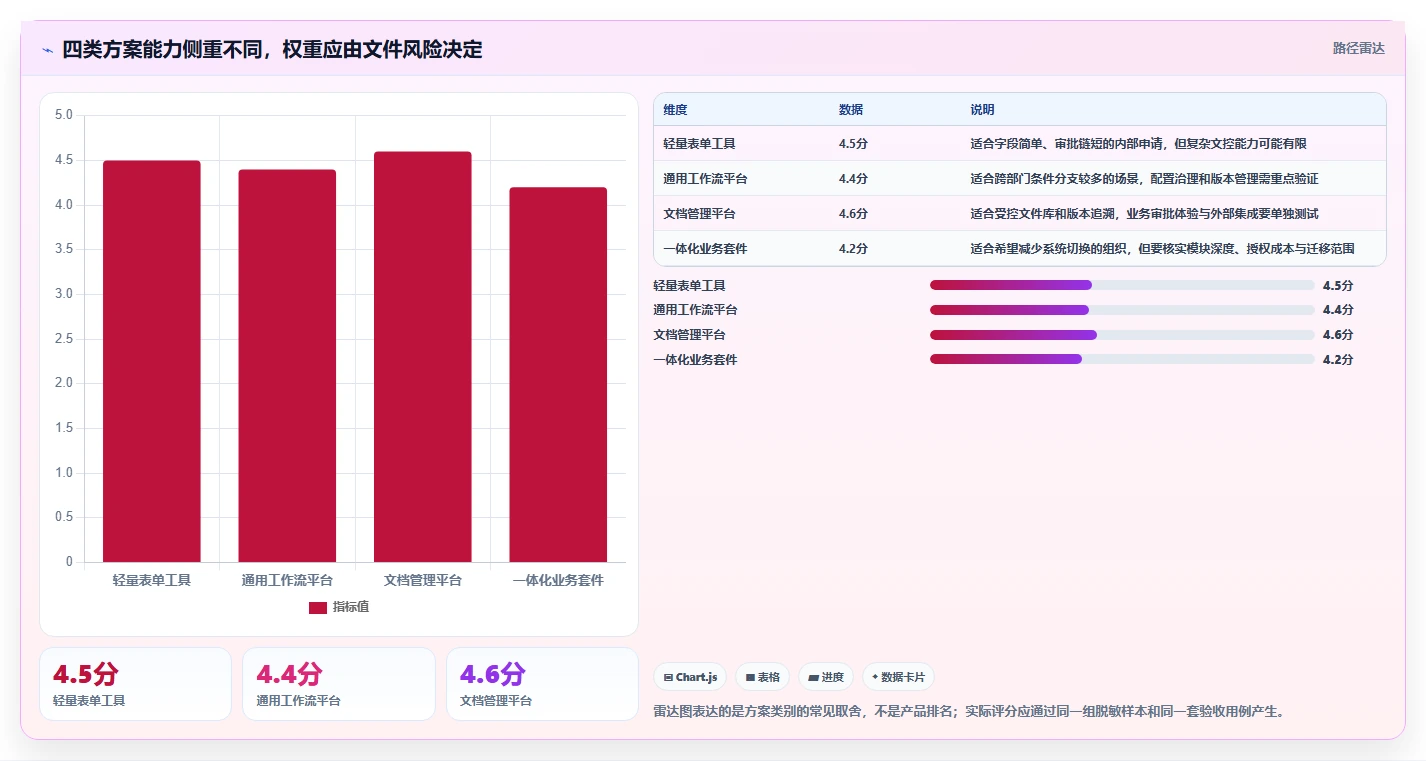Image resolution: width=1426 pixels, height=761 pixels.
Task: Click the 4.2分 value beside progress bar
Action: click(1337, 360)
